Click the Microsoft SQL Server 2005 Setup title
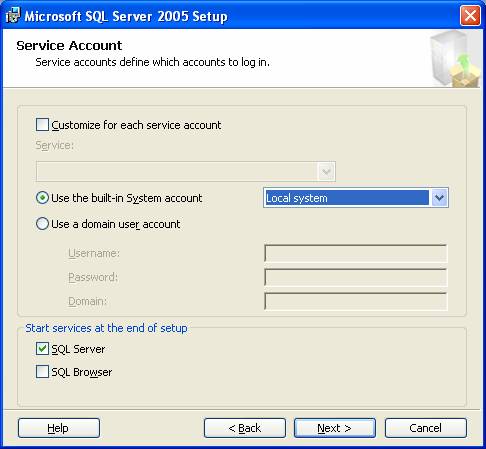This screenshot has height=449, width=486. [x=126, y=16]
